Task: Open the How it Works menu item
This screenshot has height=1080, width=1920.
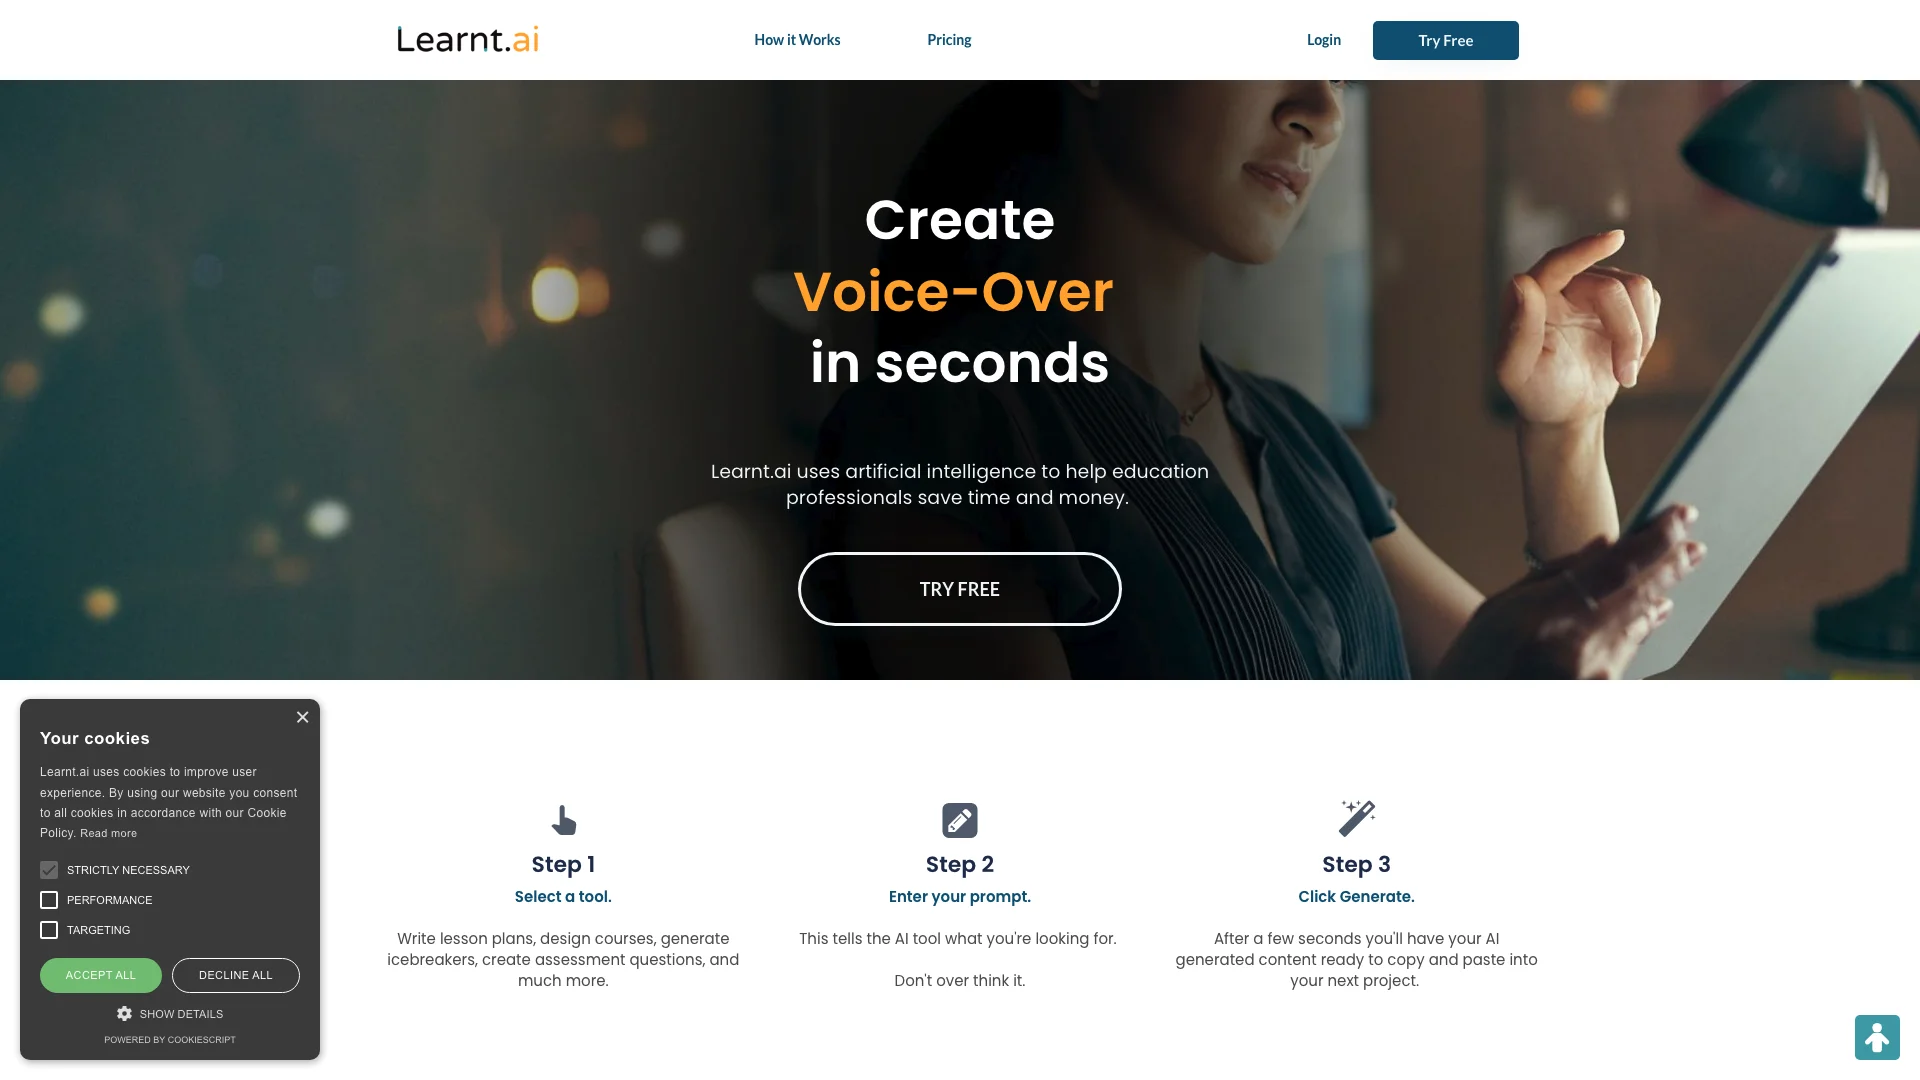Action: (796, 38)
